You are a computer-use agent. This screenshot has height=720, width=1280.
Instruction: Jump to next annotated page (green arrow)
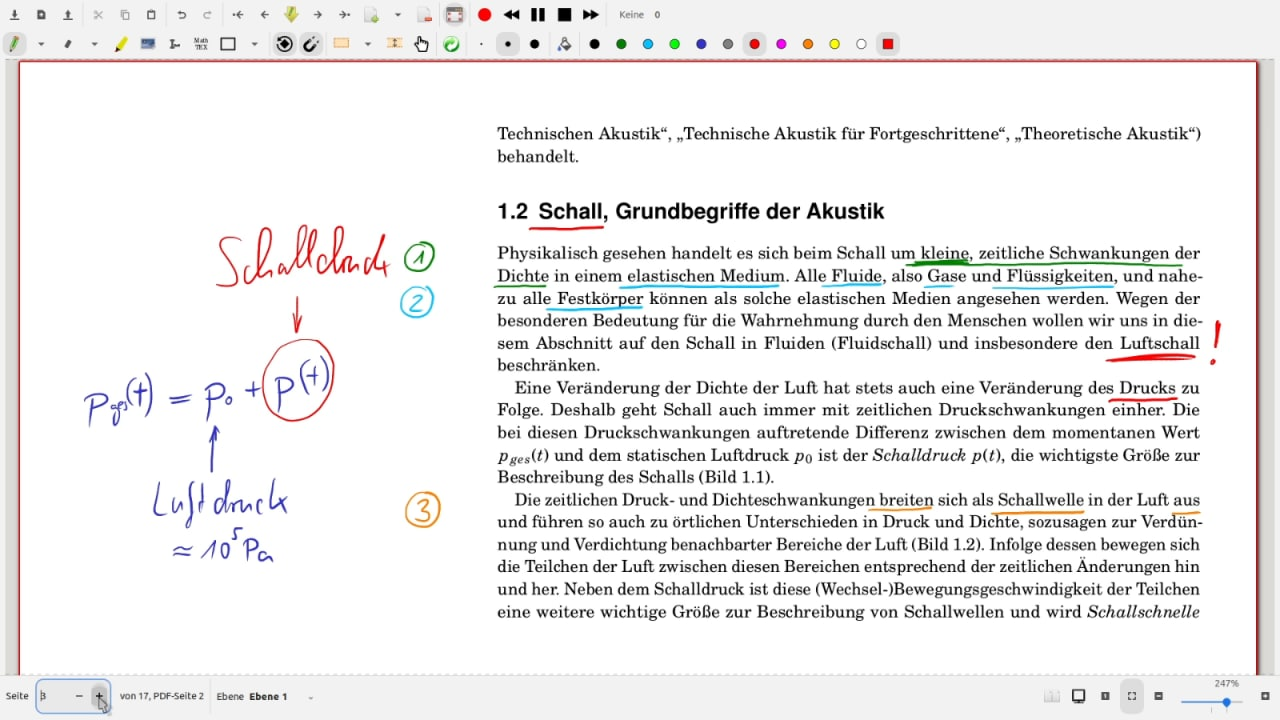291,15
